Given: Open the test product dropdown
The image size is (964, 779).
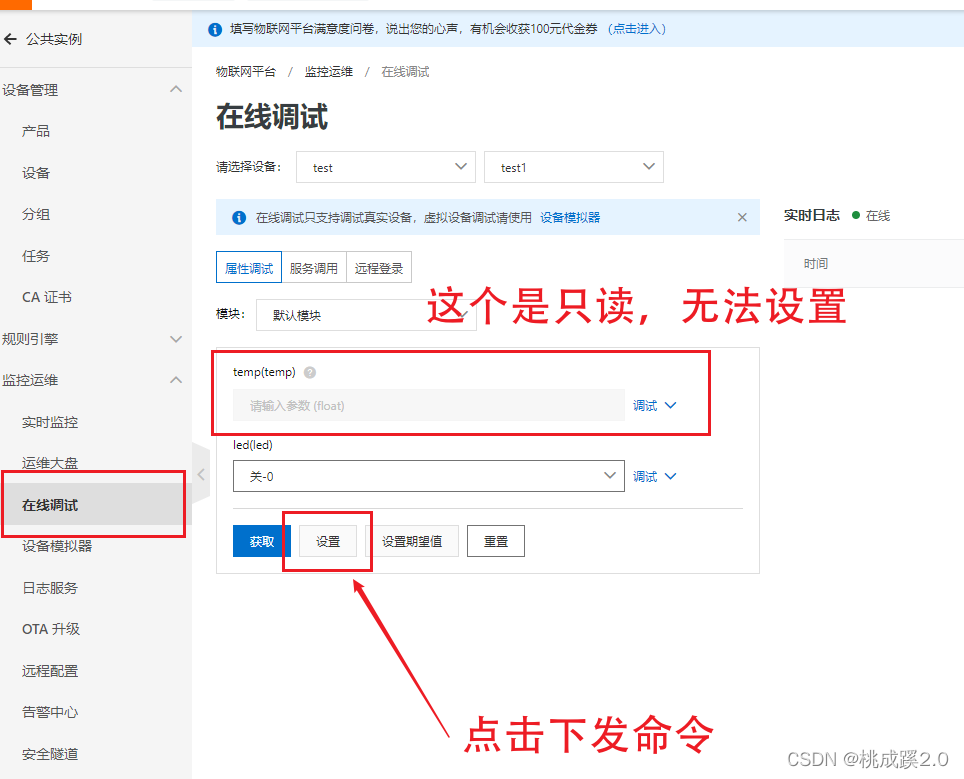Looking at the screenshot, I should 460,167.
